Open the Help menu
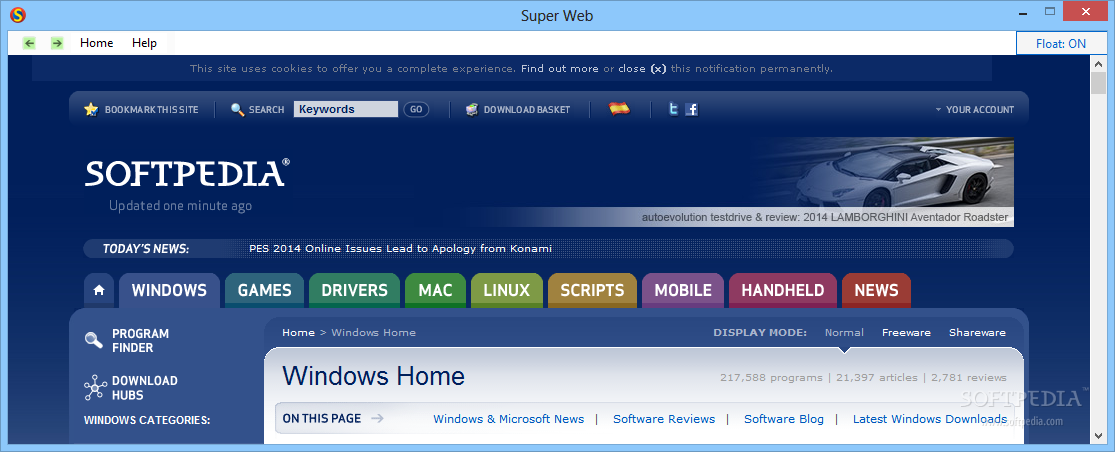The width and height of the screenshot is (1115, 452). [144, 43]
